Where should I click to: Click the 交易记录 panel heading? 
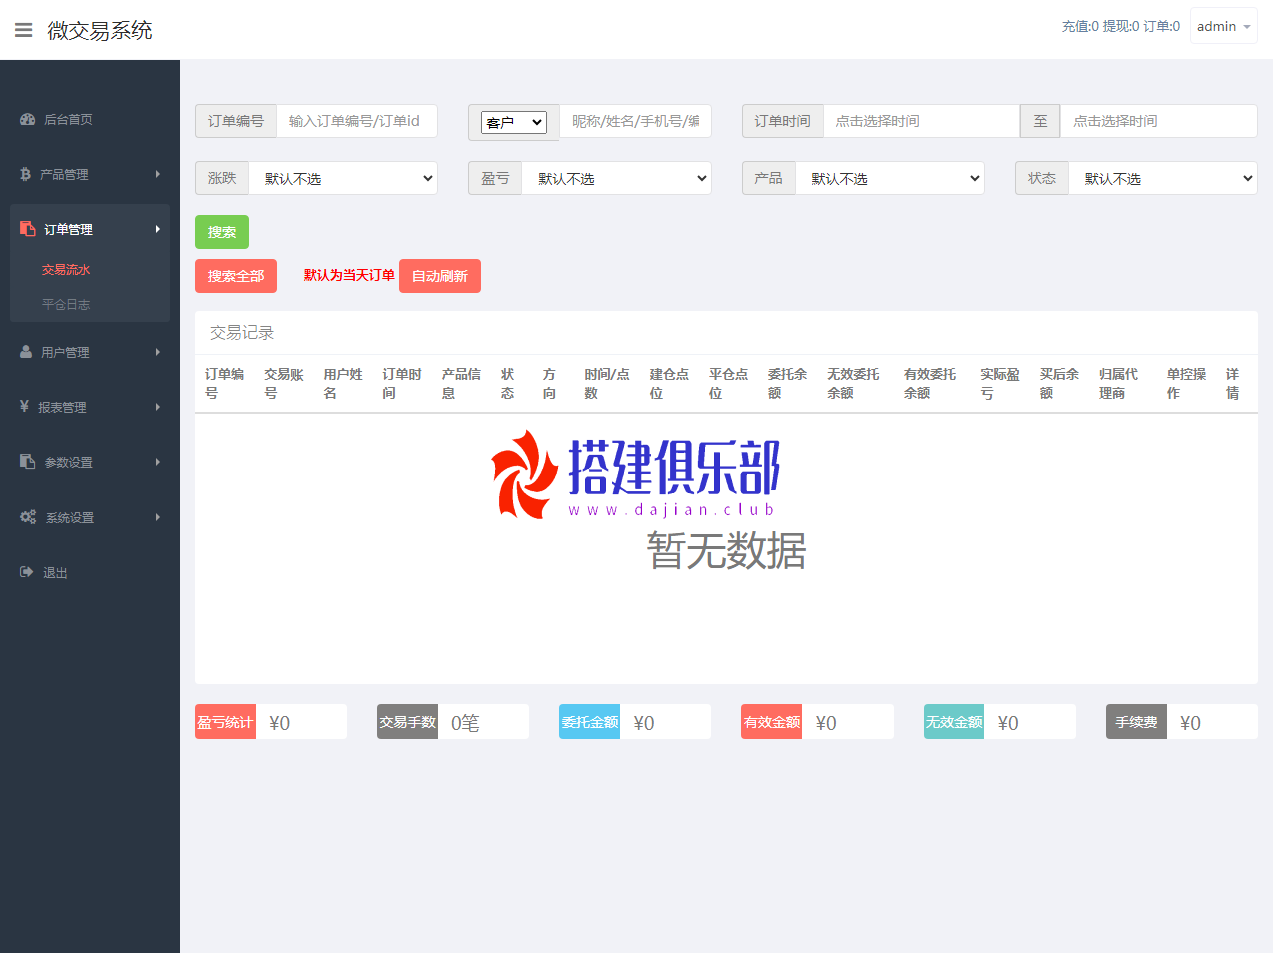click(242, 333)
